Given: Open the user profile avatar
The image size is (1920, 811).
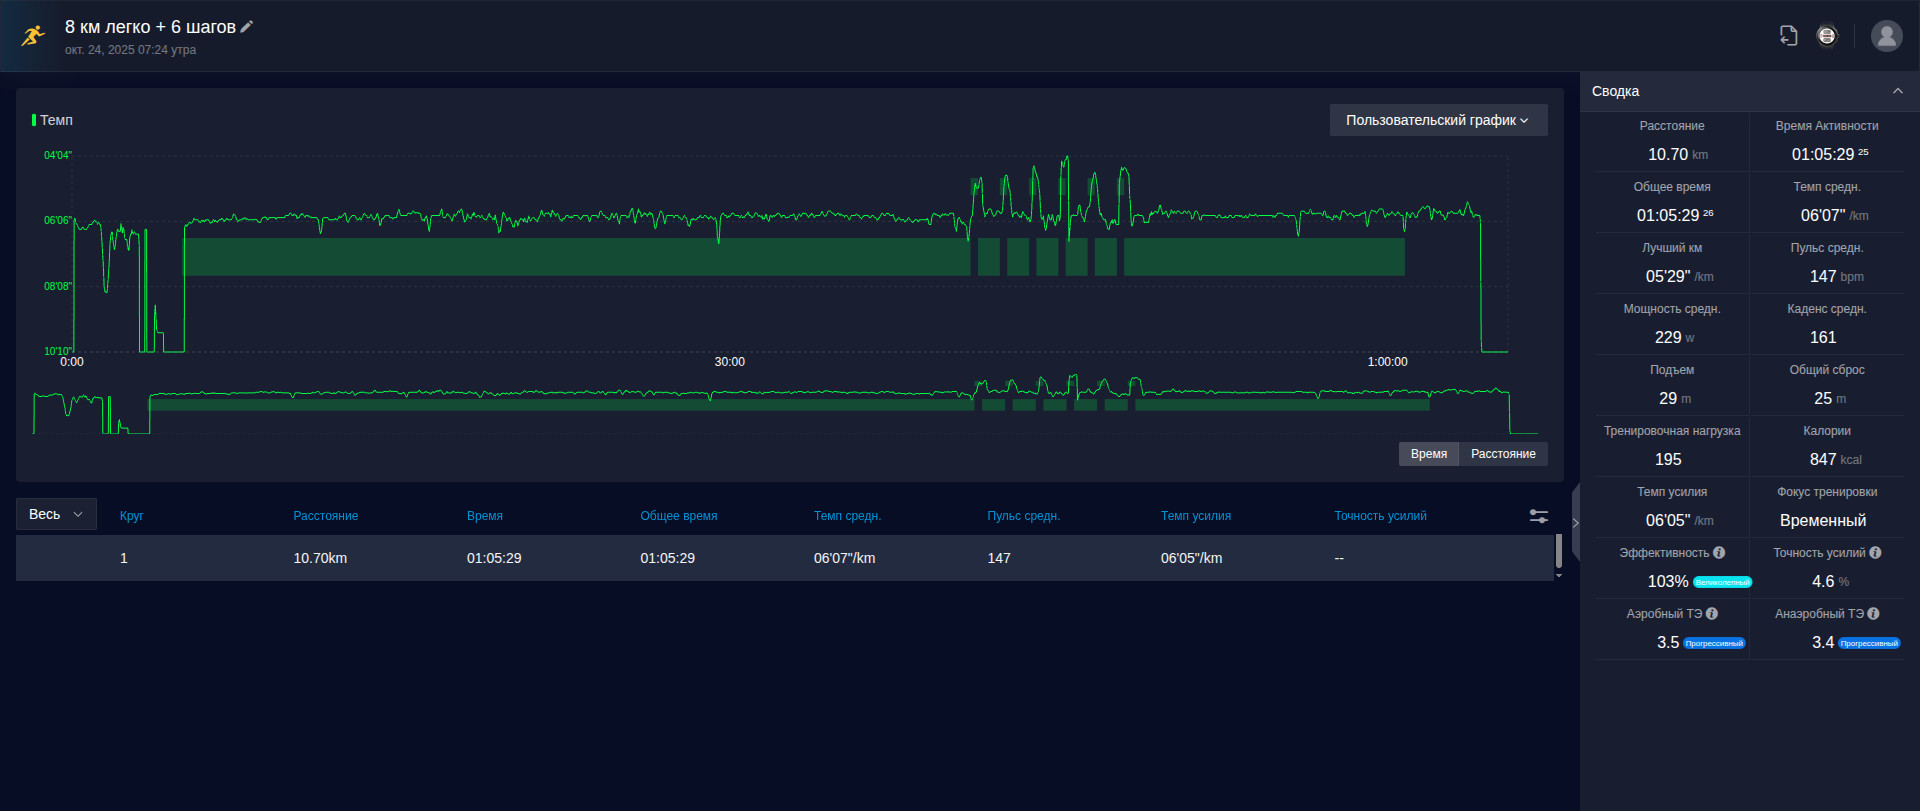Looking at the screenshot, I should click(x=1887, y=36).
